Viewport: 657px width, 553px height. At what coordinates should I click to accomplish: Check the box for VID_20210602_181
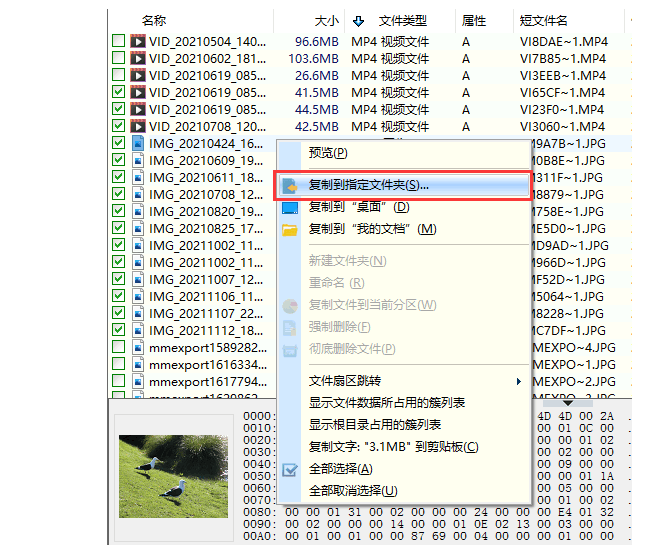click(118, 58)
